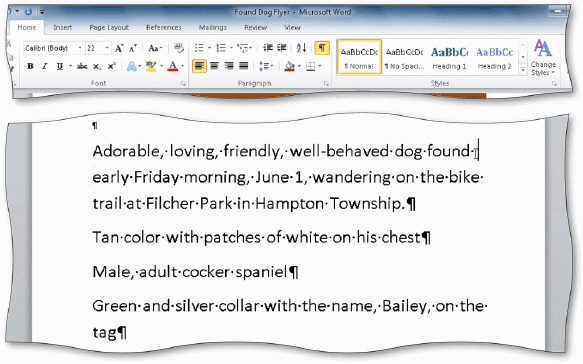Expand the numbering library dropdown arrow

tap(231, 48)
